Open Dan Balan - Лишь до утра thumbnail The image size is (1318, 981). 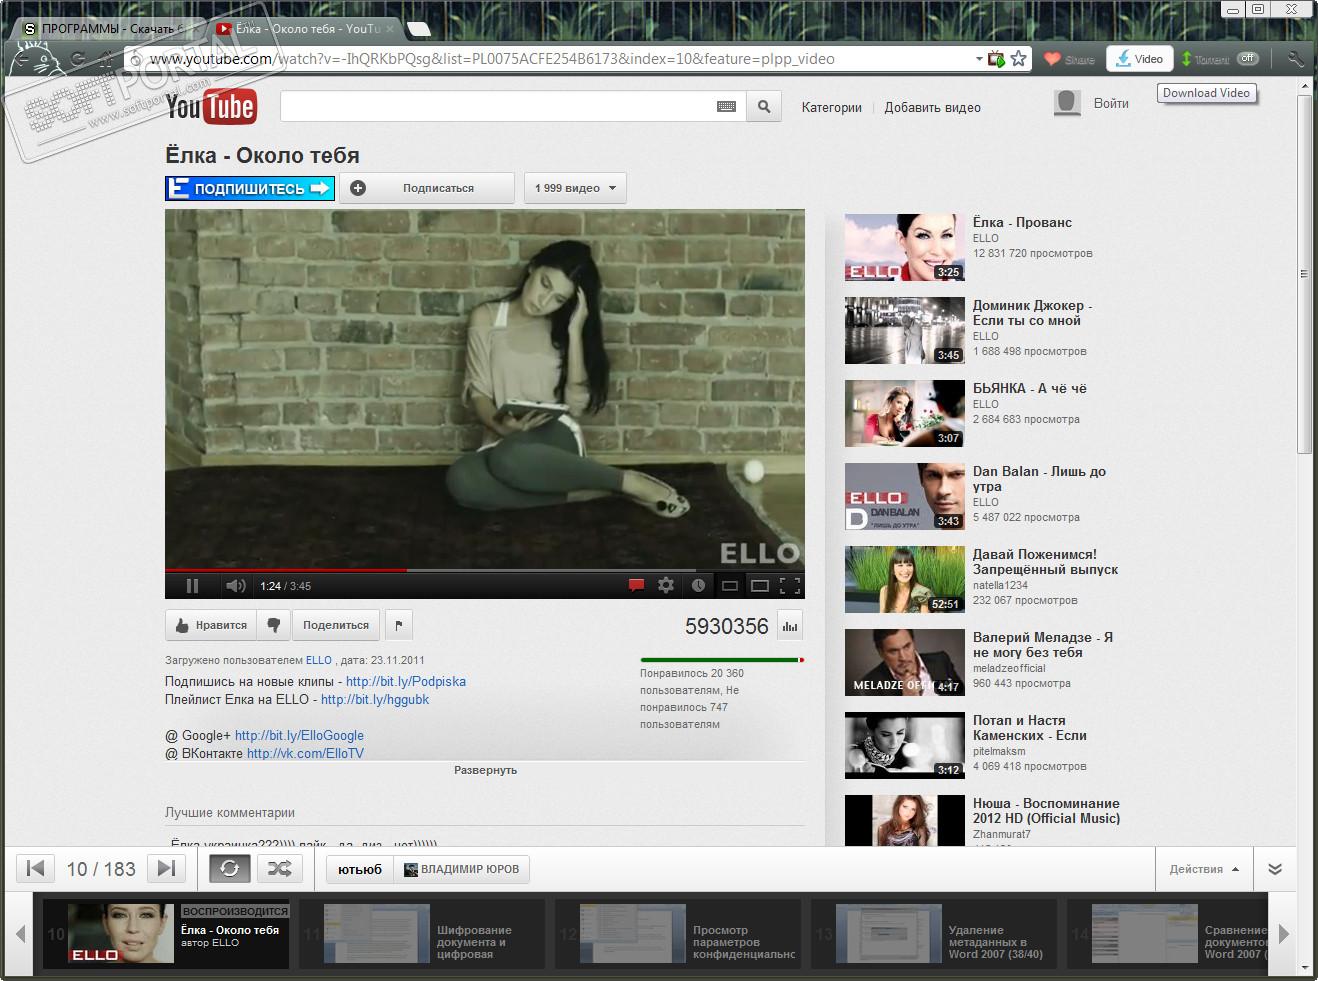coord(904,496)
